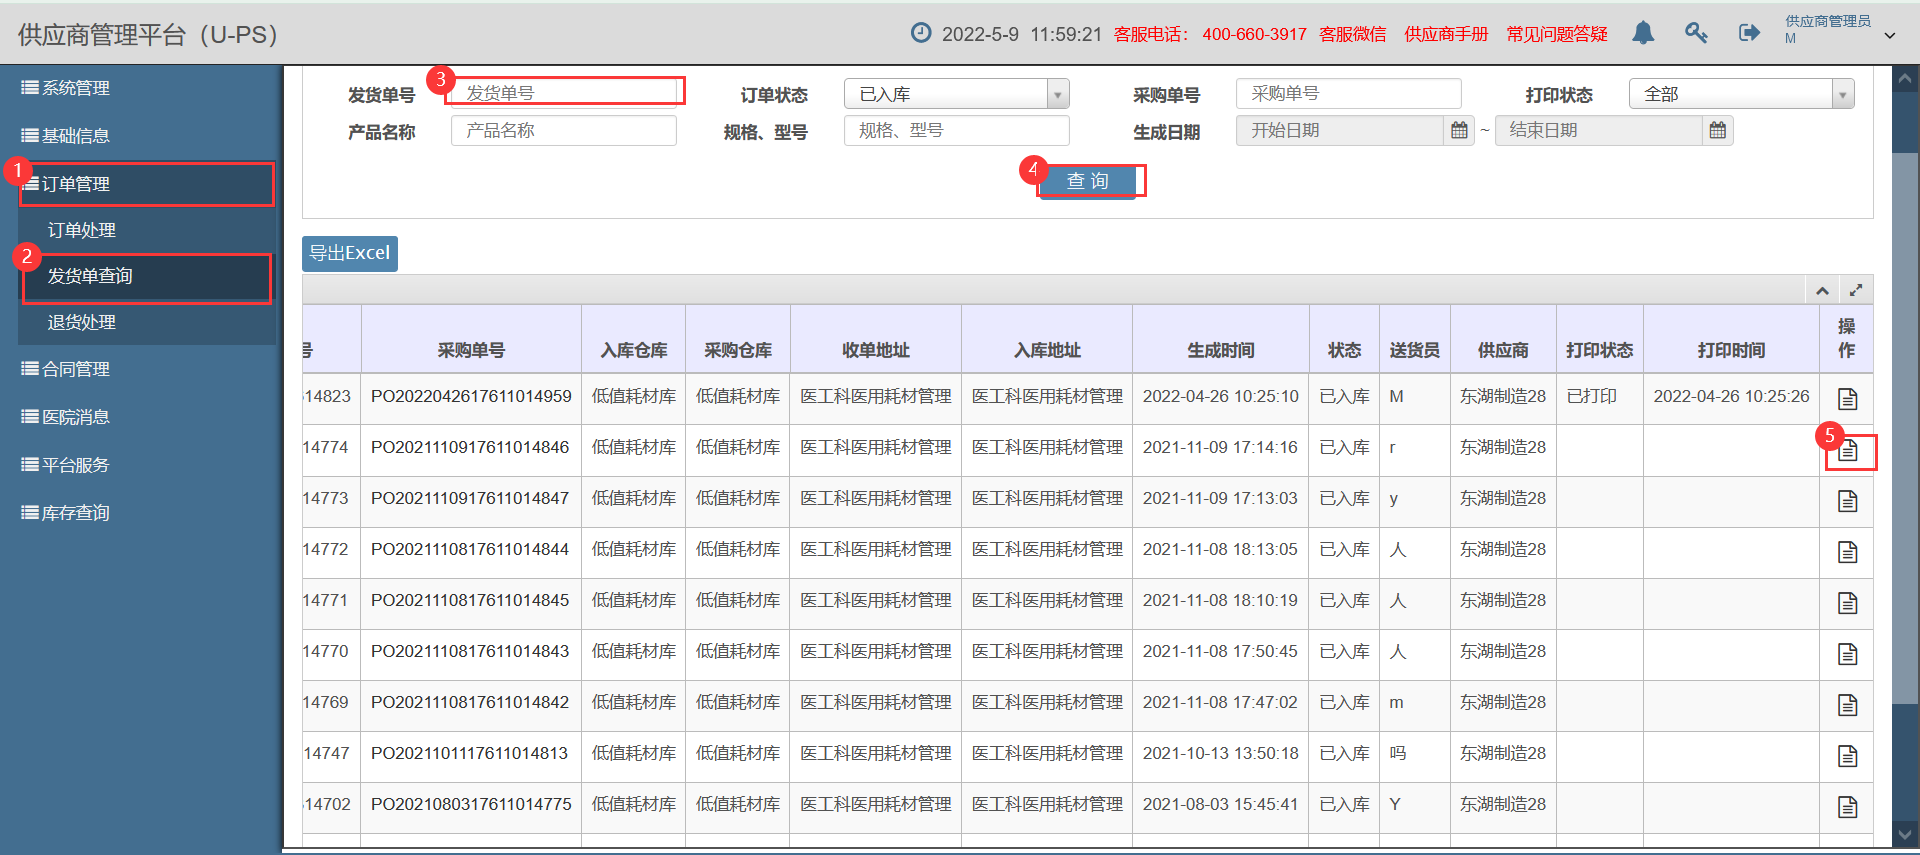Open document details for PO2021101117611014813
The width and height of the screenshot is (1920, 855).
pos(1847,756)
